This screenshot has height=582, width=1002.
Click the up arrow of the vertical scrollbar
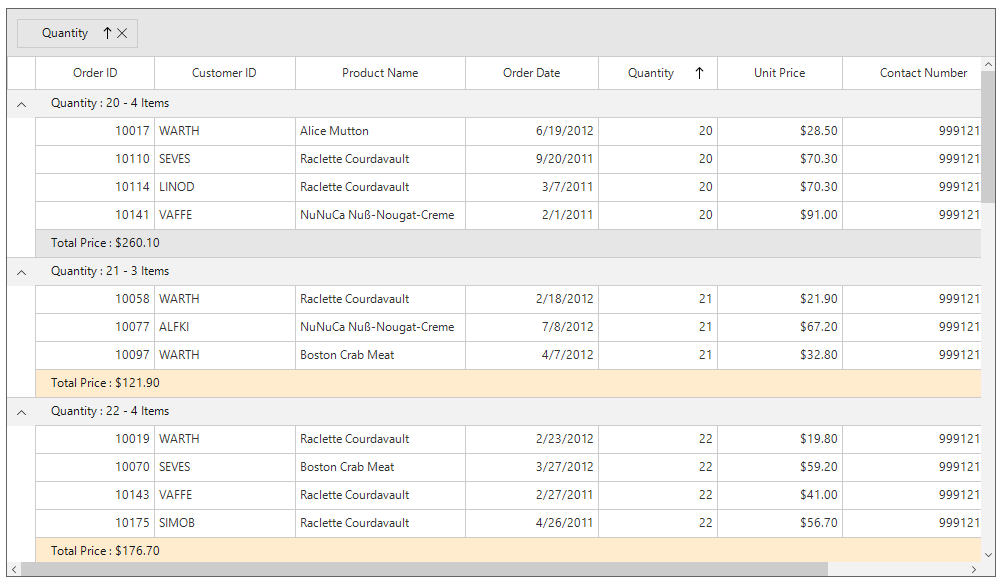tap(988, 63)
